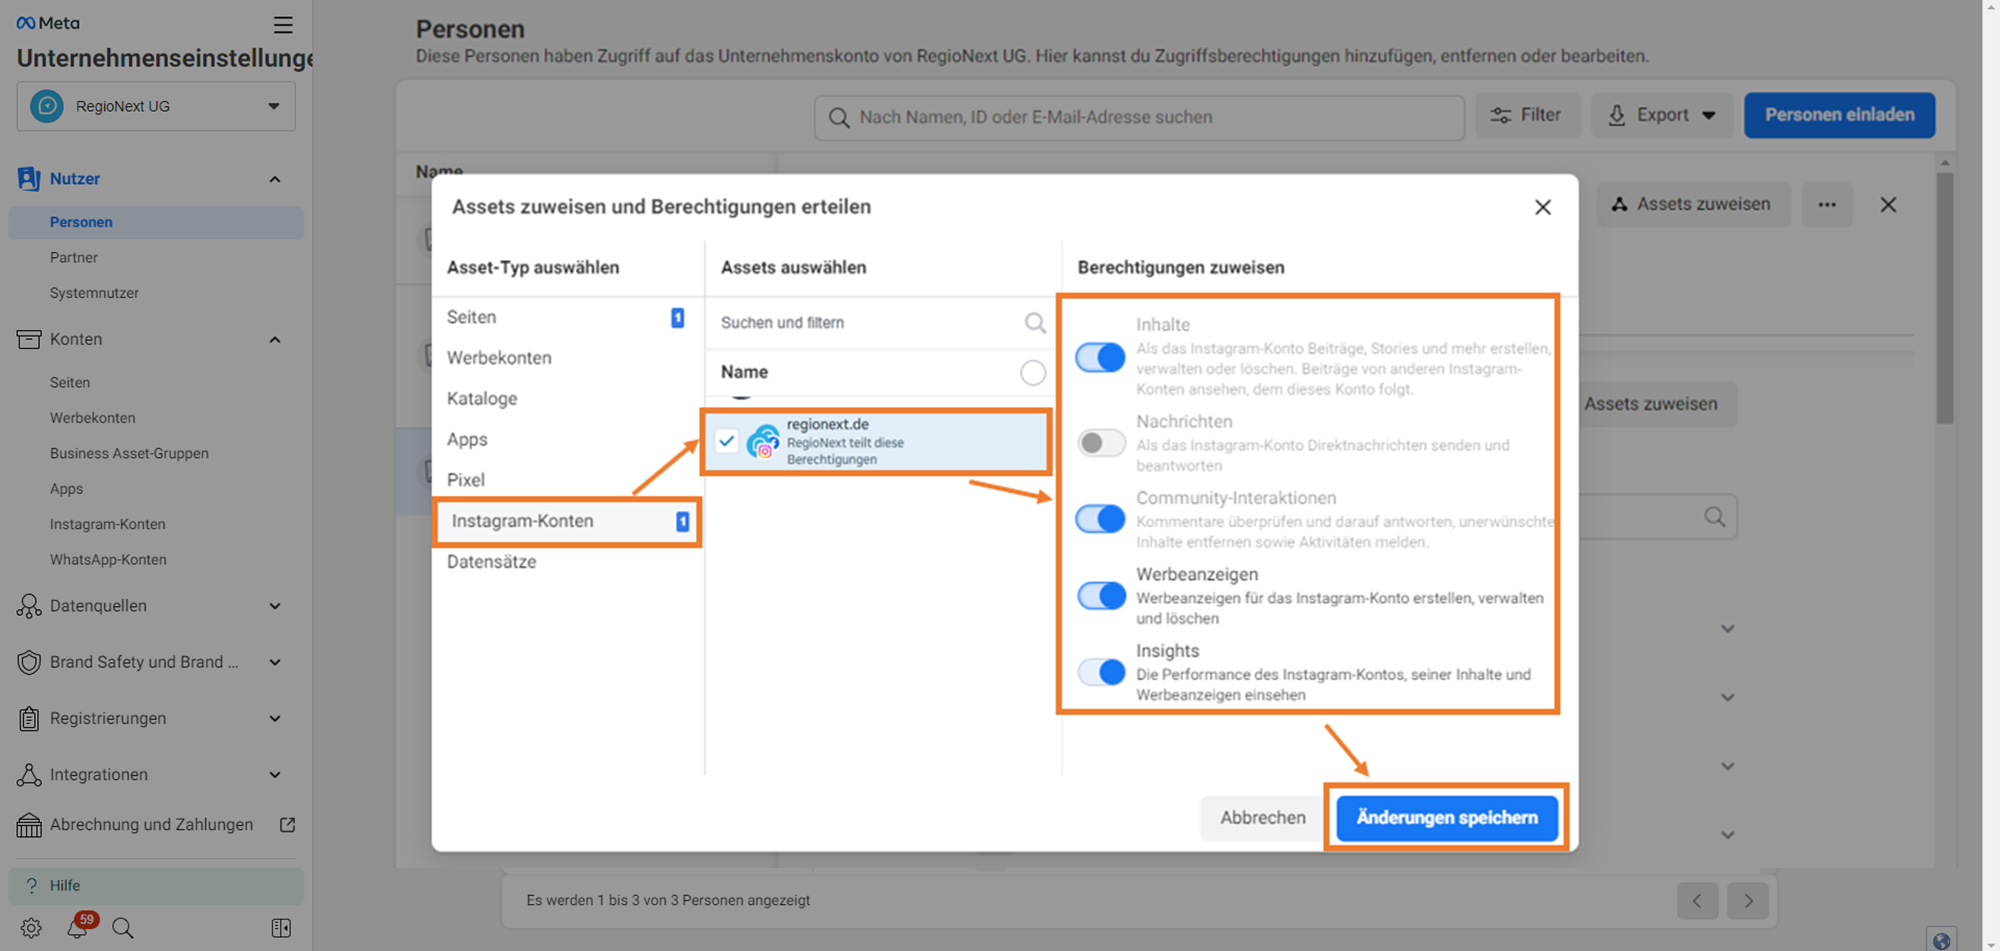The image size is (2000, 951).
Task: Open the Export dropdown
Action: 1662,115
